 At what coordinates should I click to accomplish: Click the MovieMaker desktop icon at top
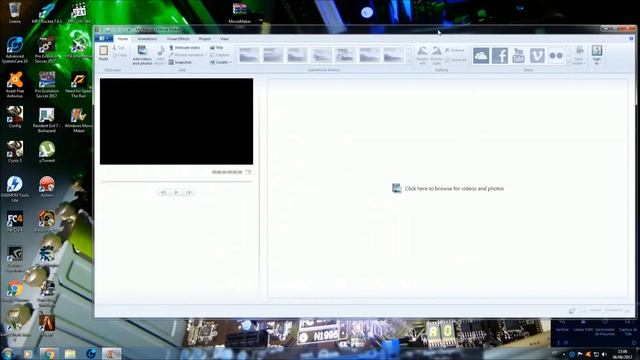(x=240, y=13)
